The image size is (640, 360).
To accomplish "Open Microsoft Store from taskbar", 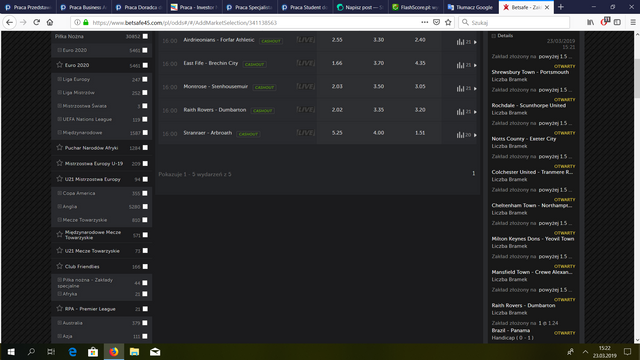I will (93, 351).
